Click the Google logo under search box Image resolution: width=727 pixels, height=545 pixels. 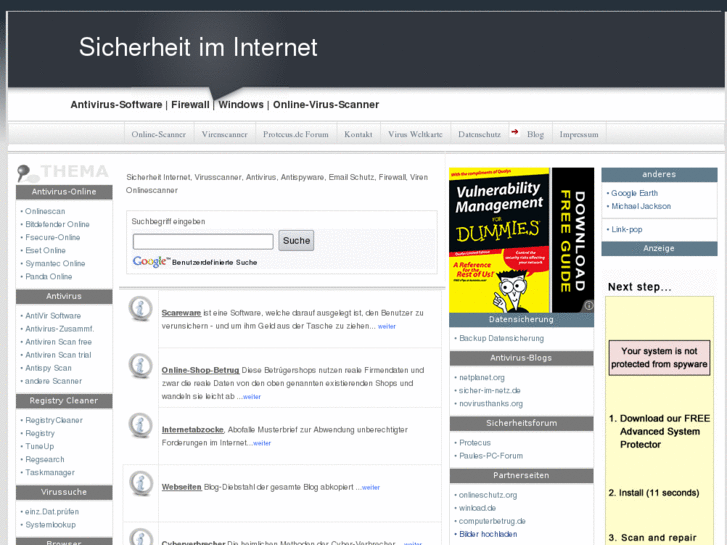150,262
